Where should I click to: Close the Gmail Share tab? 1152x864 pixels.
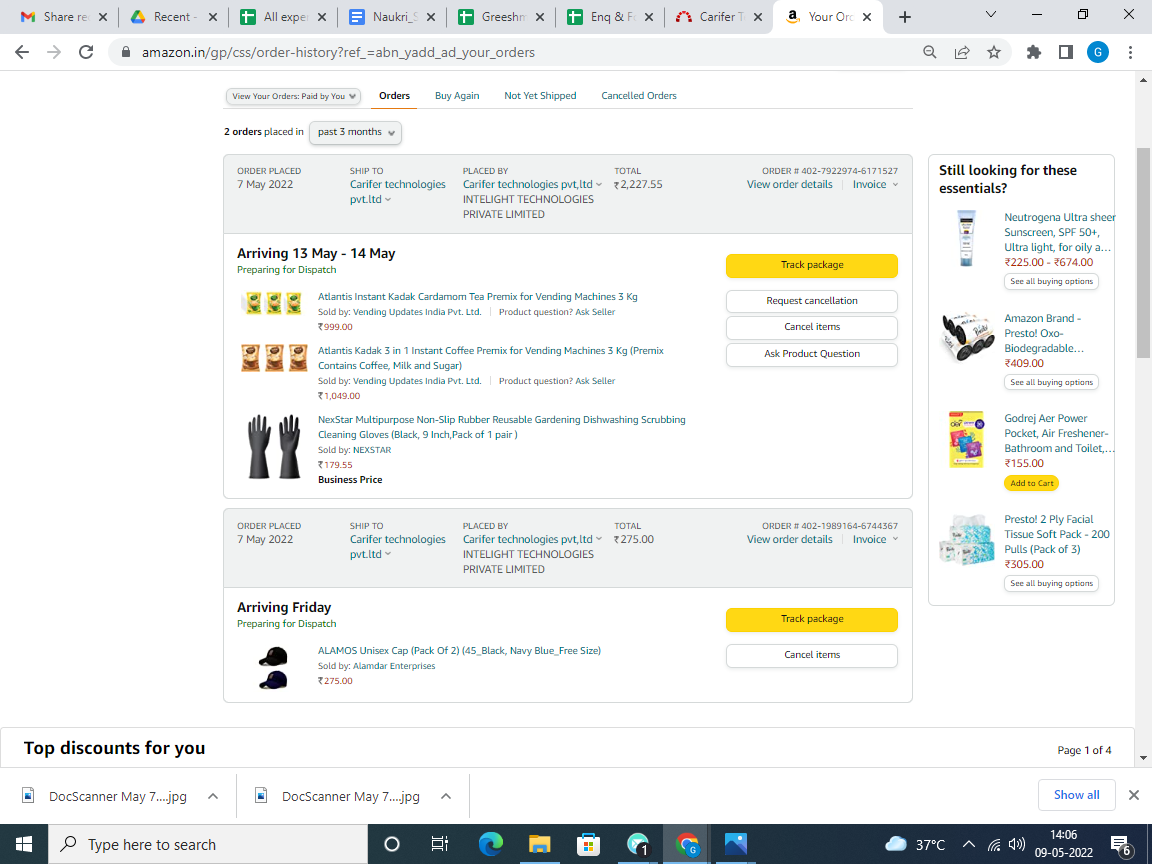102,17
